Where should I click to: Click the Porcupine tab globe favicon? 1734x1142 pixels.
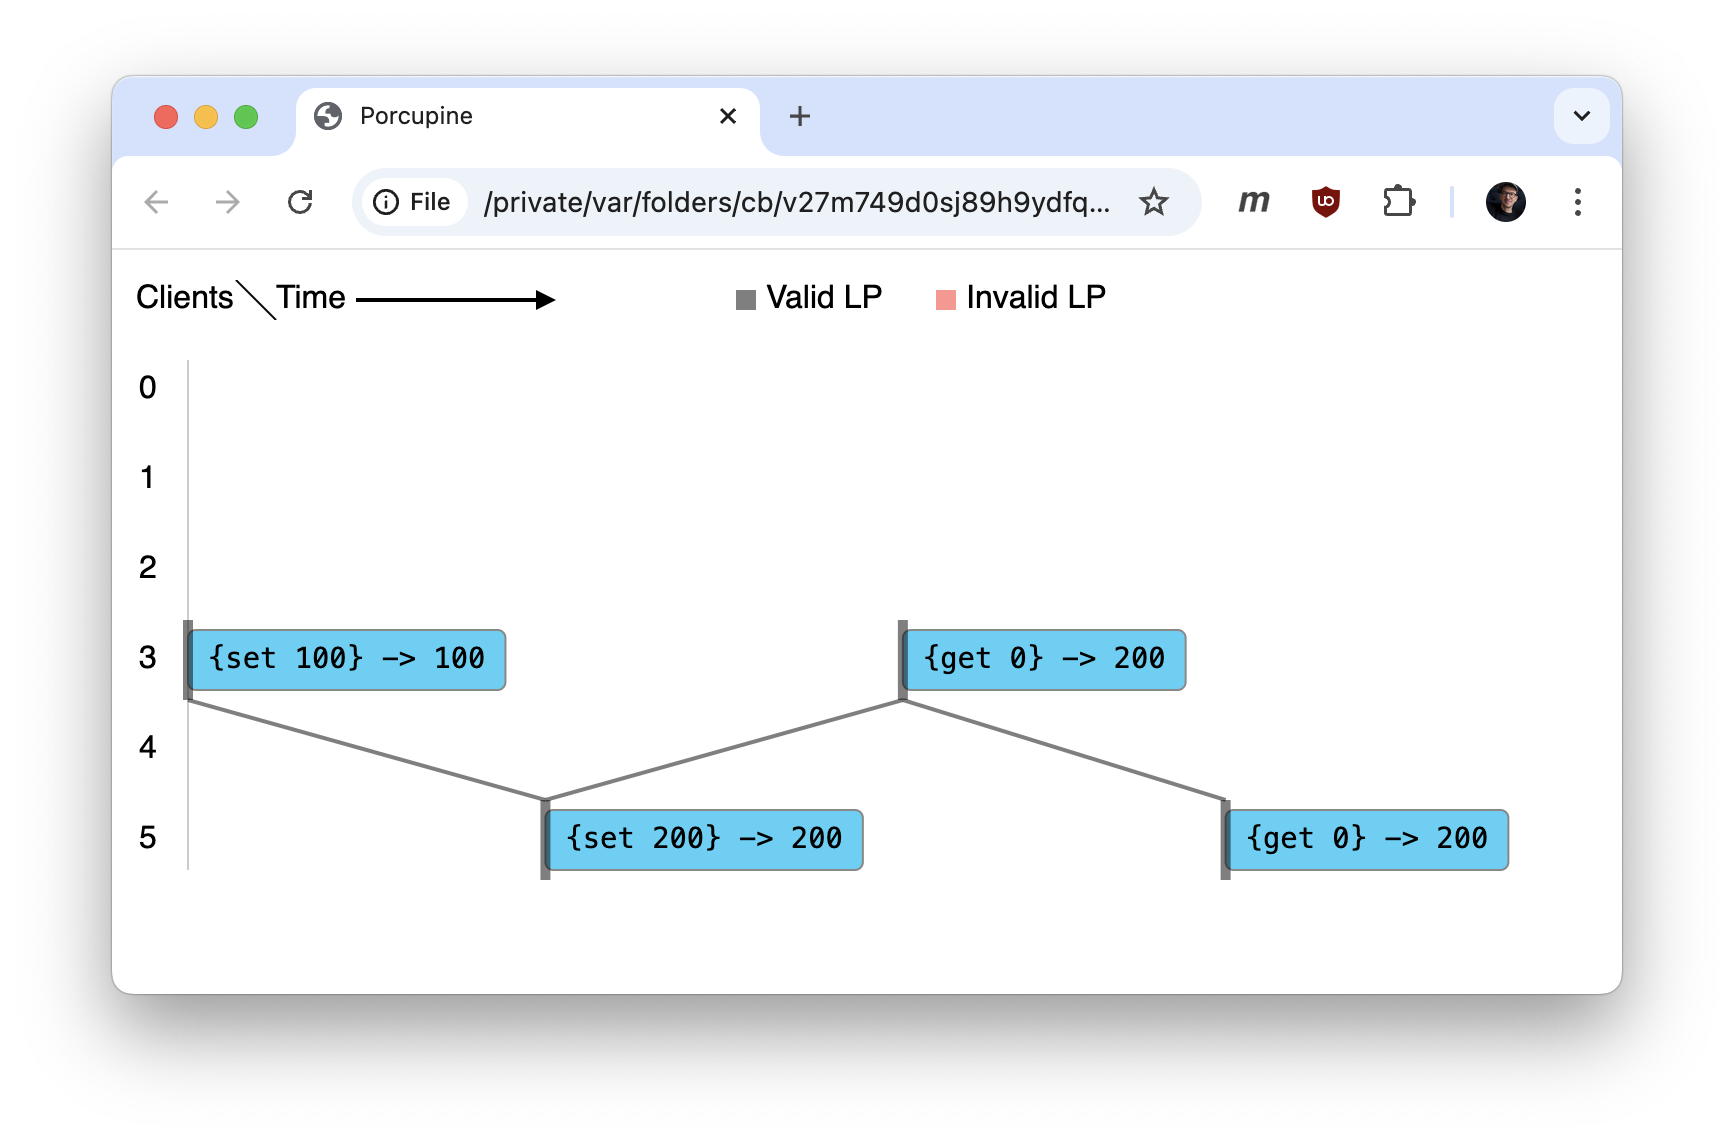328,116
